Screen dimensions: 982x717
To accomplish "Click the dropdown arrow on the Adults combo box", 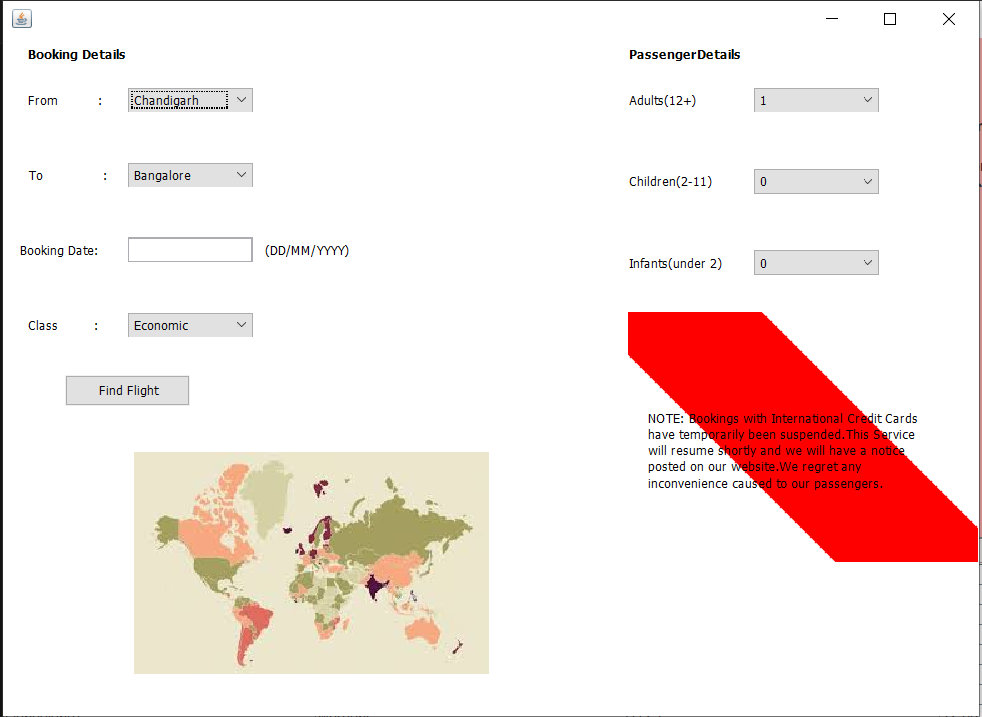I will [x=868, y=100].
